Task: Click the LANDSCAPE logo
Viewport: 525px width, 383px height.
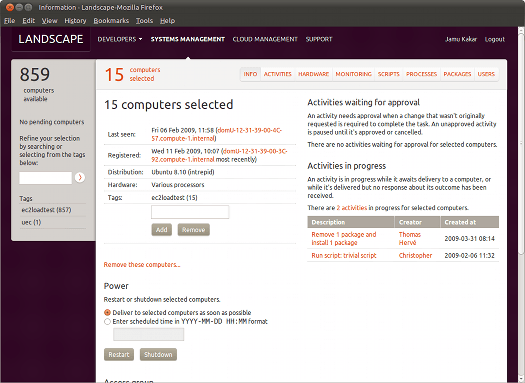Action: click(x=51, y=39)
